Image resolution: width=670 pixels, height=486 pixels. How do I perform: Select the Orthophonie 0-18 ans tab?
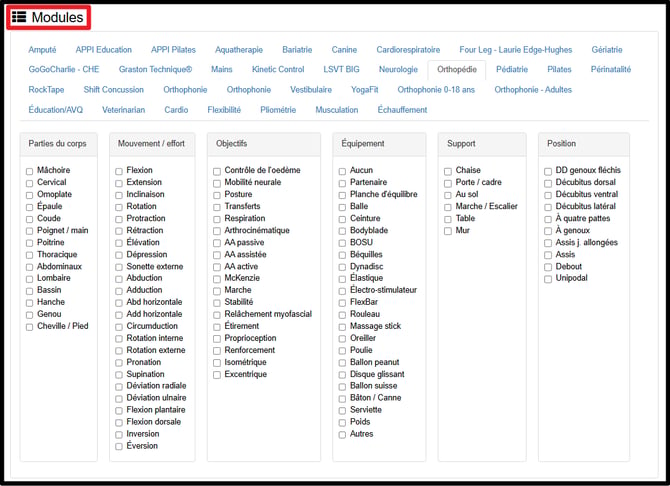point(436,90)
